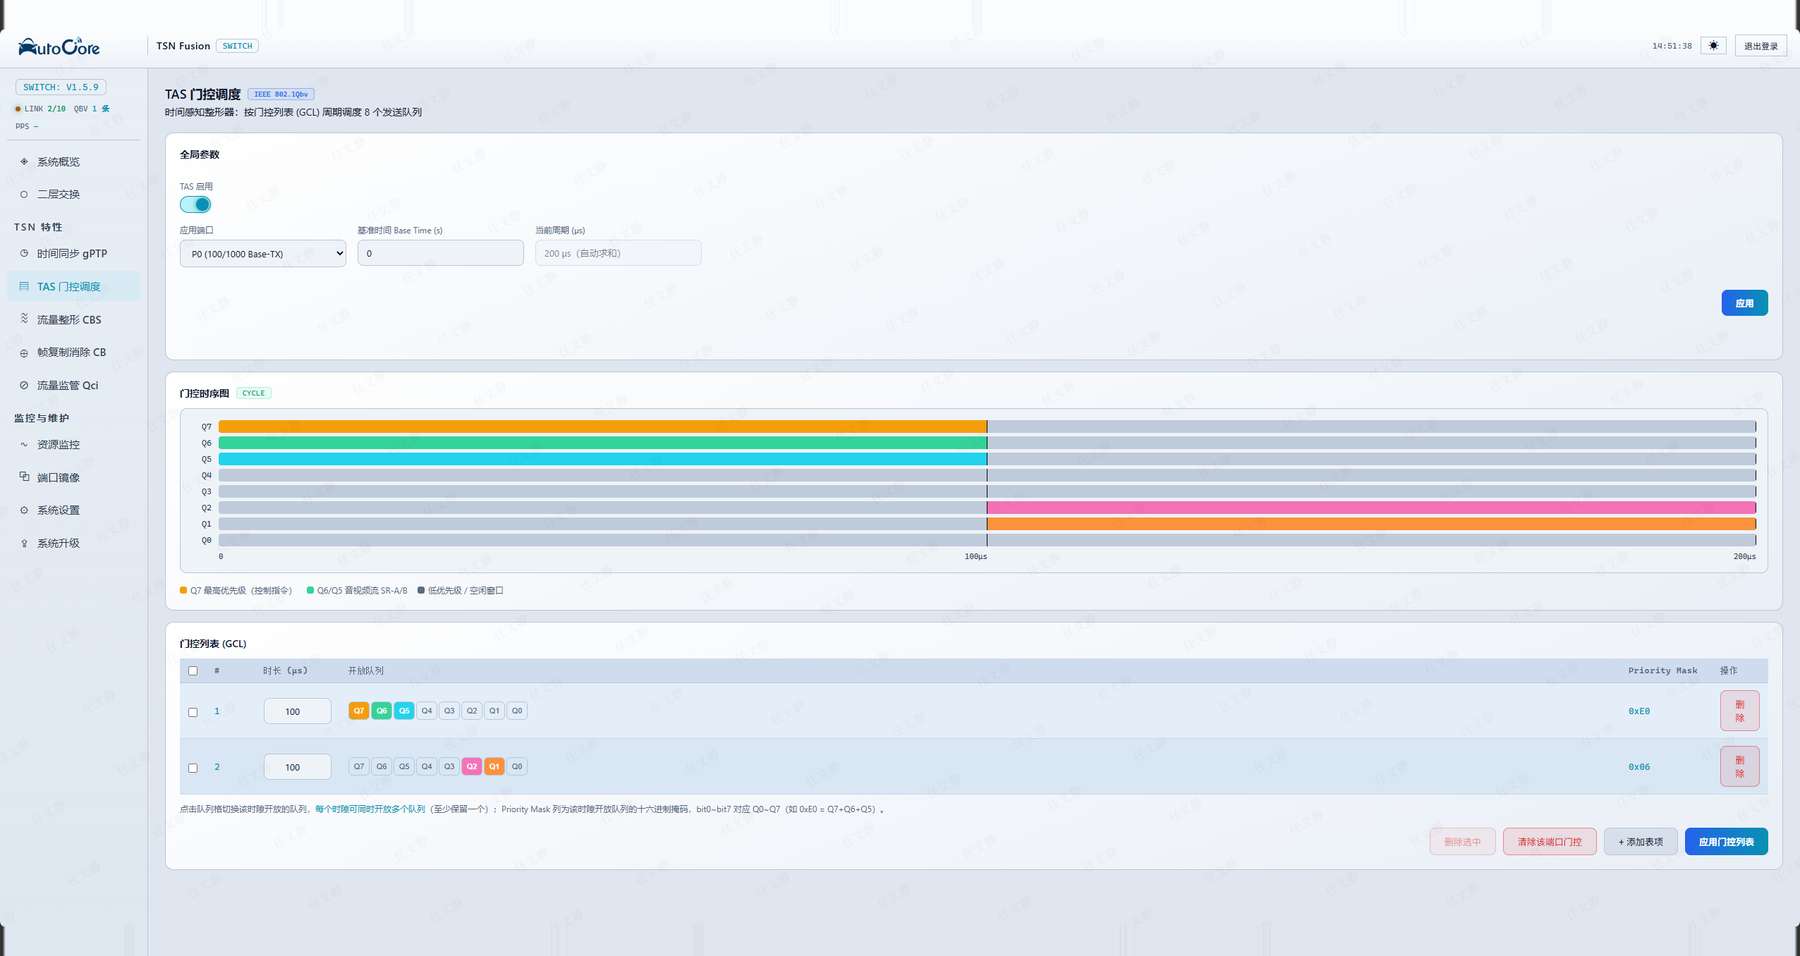Toggle queue Q1 in GCL entry 2
Screen dimensions: 1800x956
[494, 767]
